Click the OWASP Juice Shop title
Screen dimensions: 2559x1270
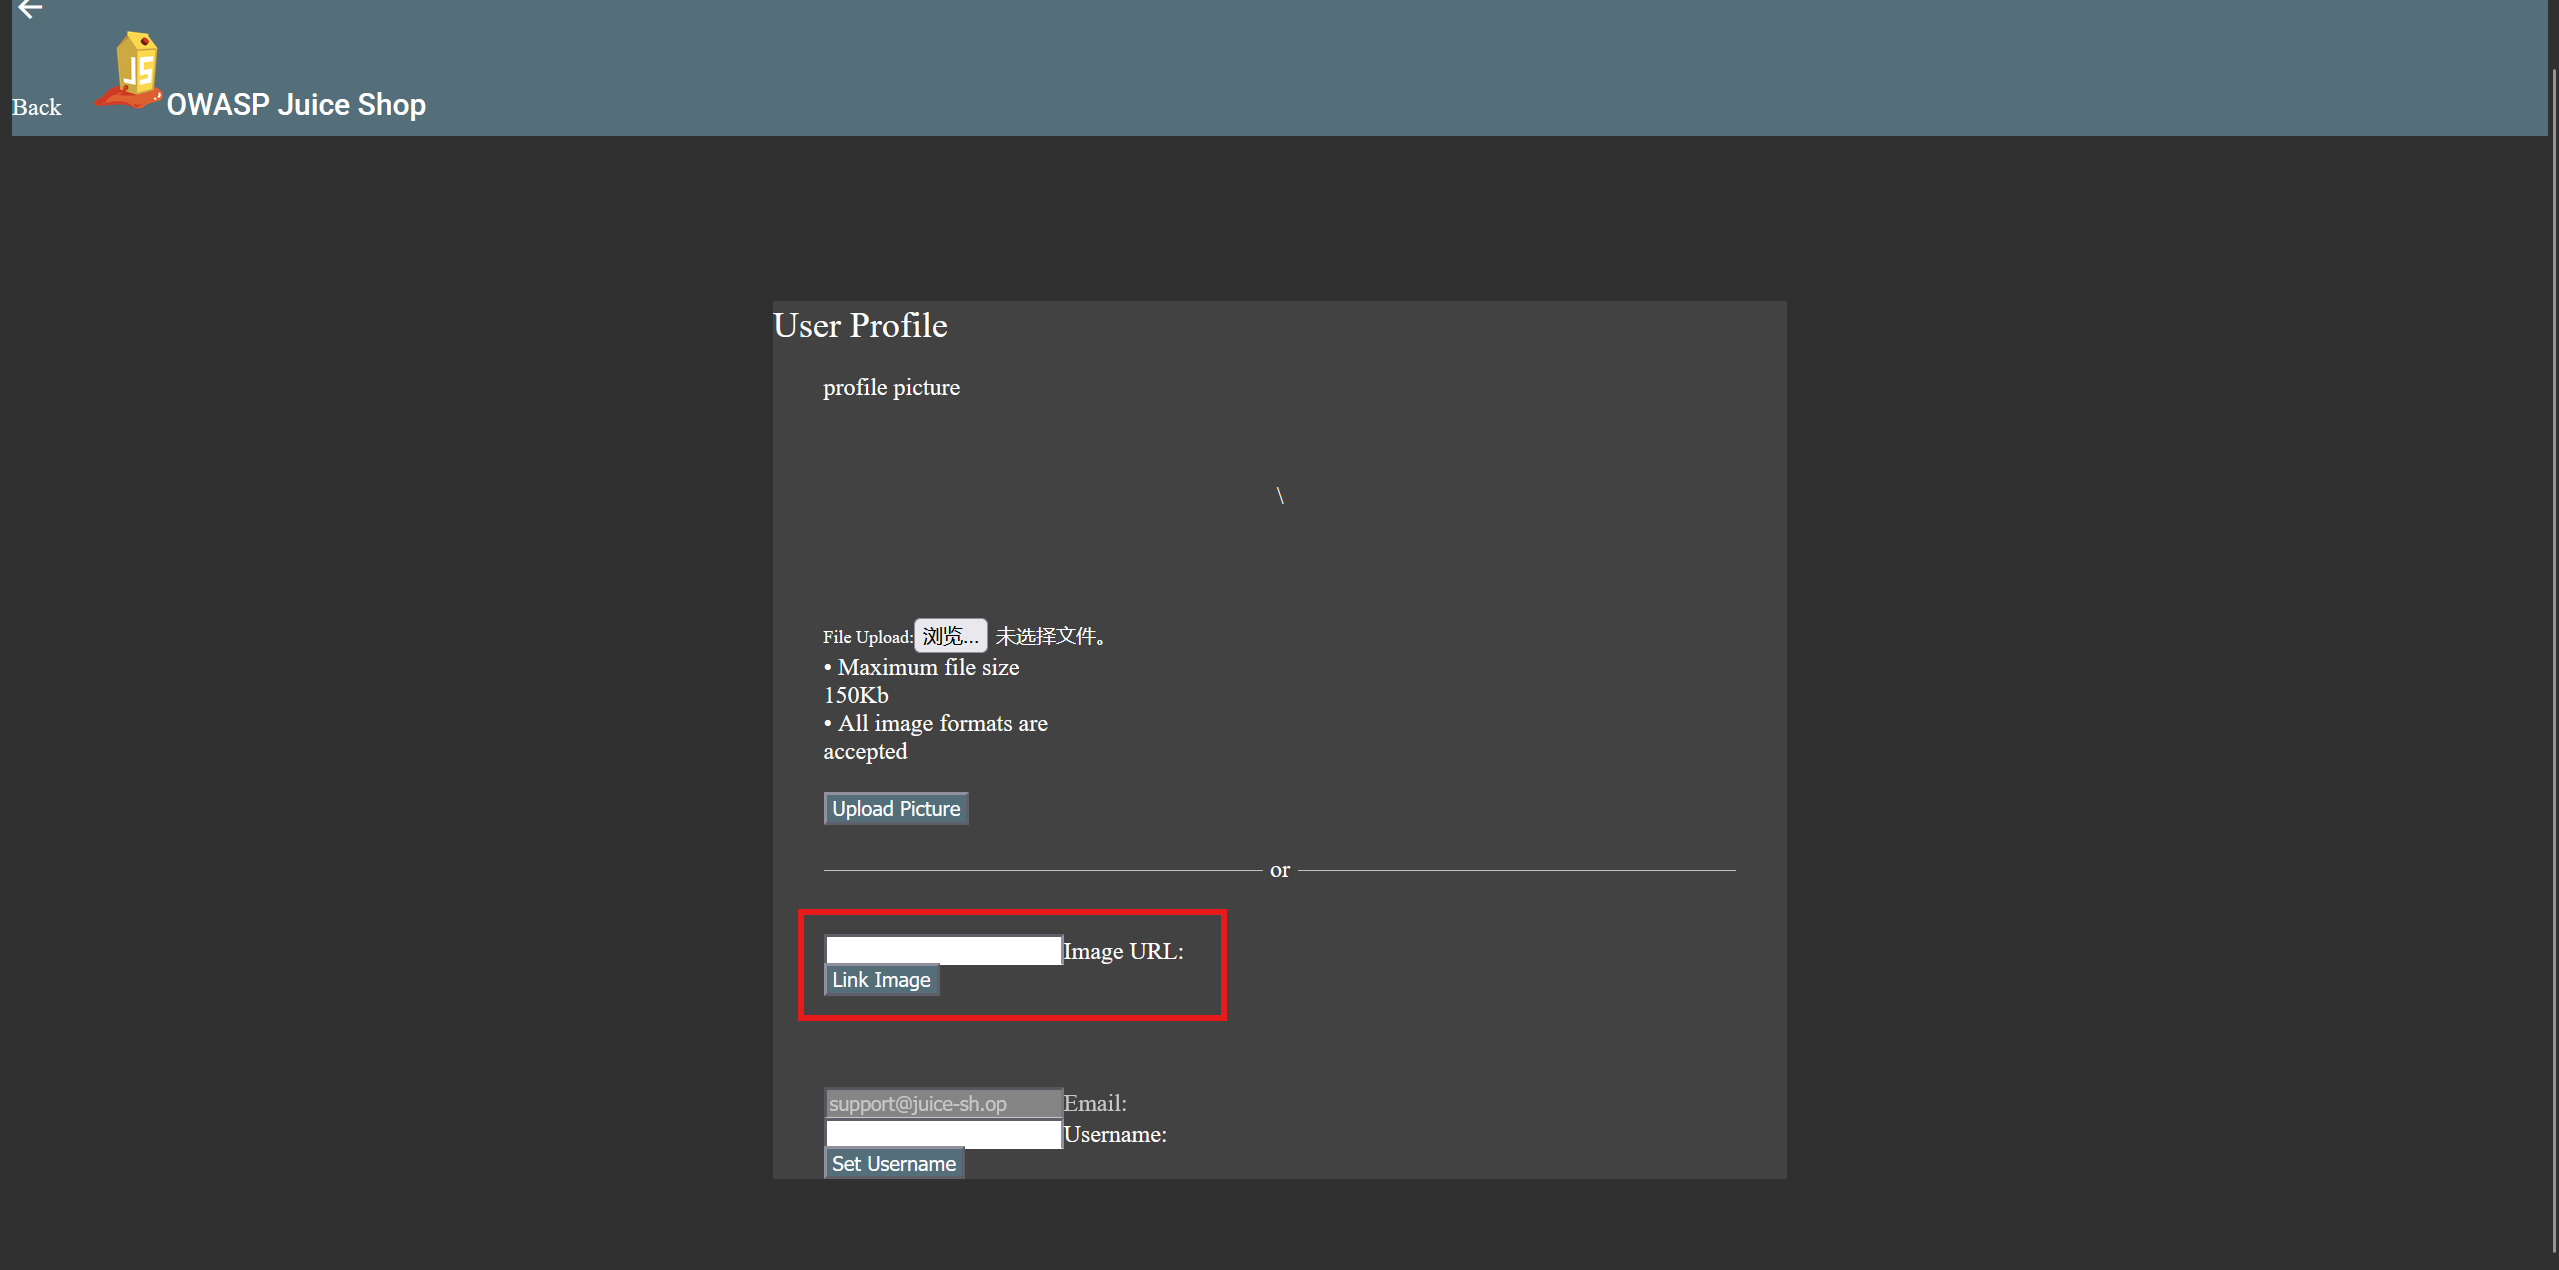coord(296,104)
